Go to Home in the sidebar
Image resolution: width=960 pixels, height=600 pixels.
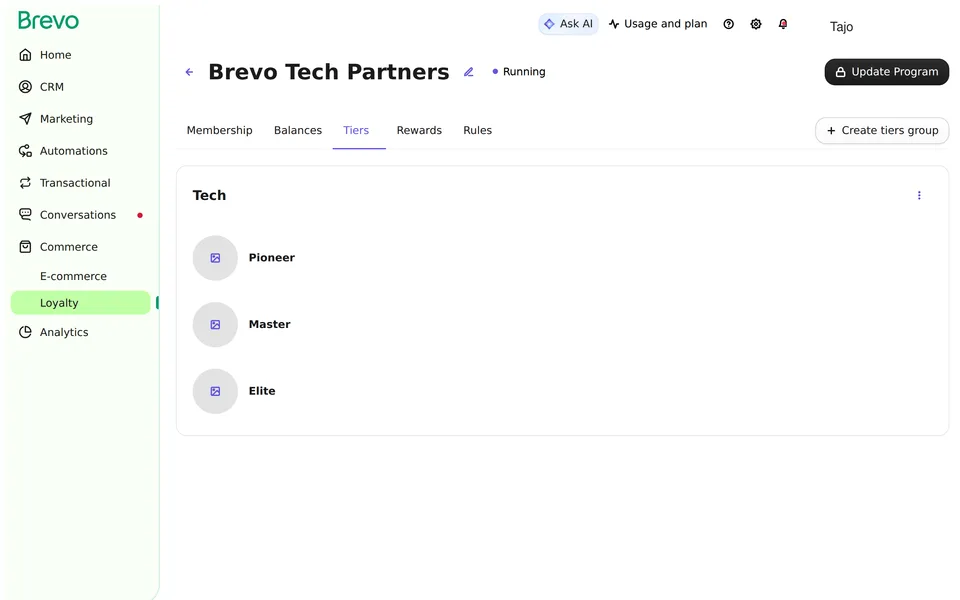pyautogui.click(x=56, y=54)
